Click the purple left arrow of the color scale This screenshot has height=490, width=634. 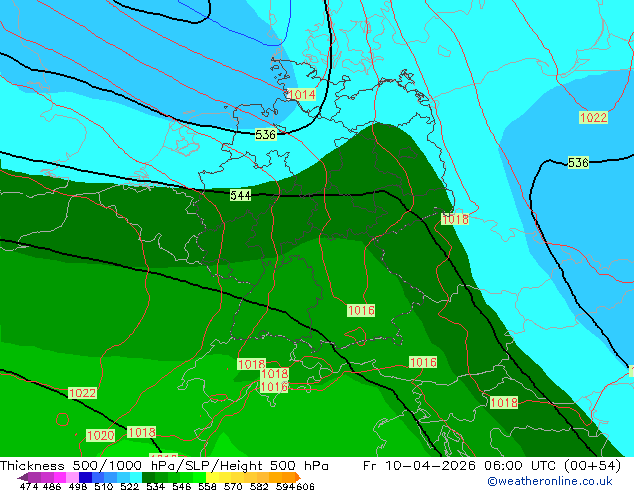click(23, 477)
